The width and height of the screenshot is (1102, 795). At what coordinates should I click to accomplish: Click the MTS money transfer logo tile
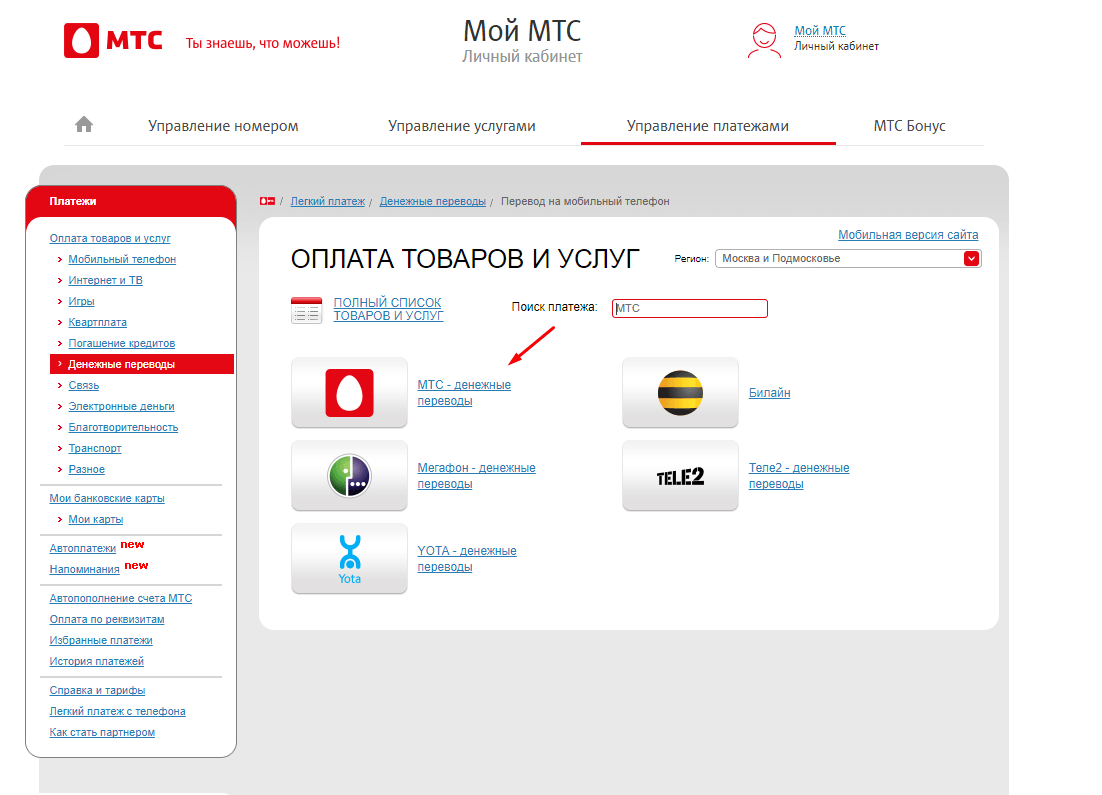[x=349, y=392]
